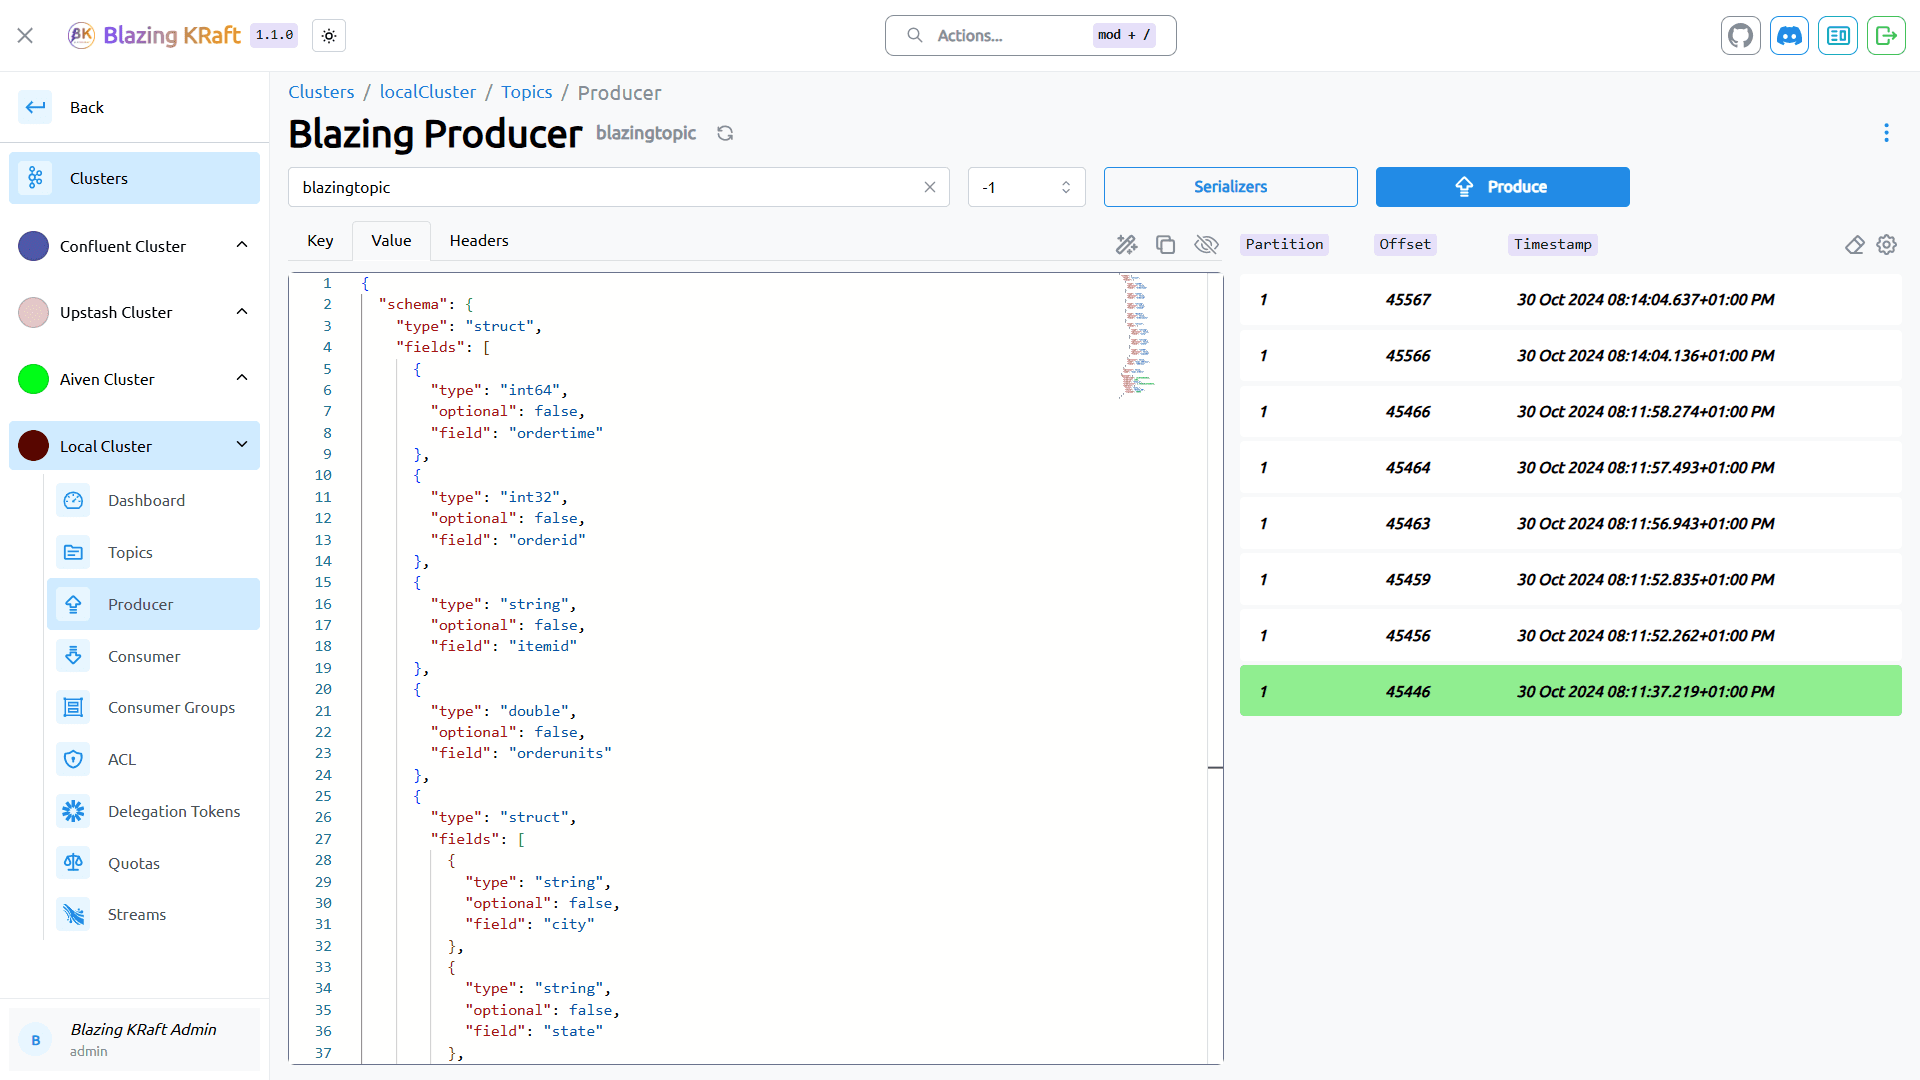
Task: Open the Blazing KRaft Admin profile
Action: pos(134,1039)
